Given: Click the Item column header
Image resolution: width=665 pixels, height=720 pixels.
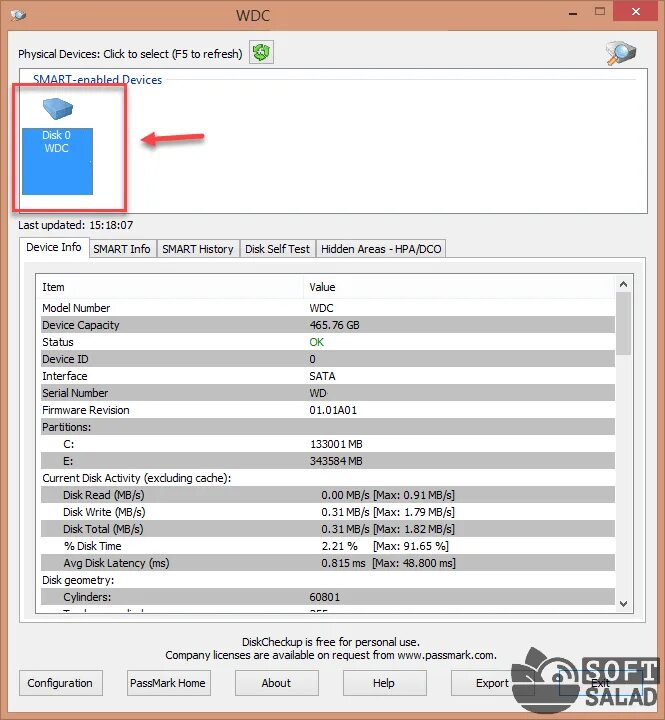Looking at the screenshot, I should (170, 287).
